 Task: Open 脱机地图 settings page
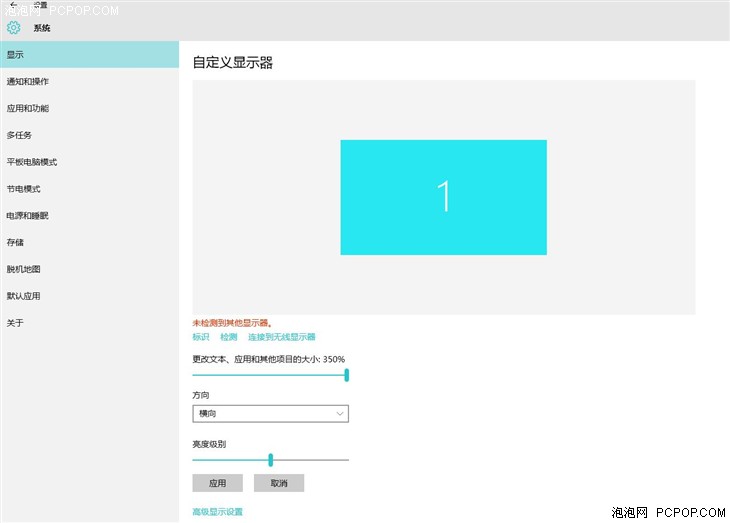click(x=89, y=269)
